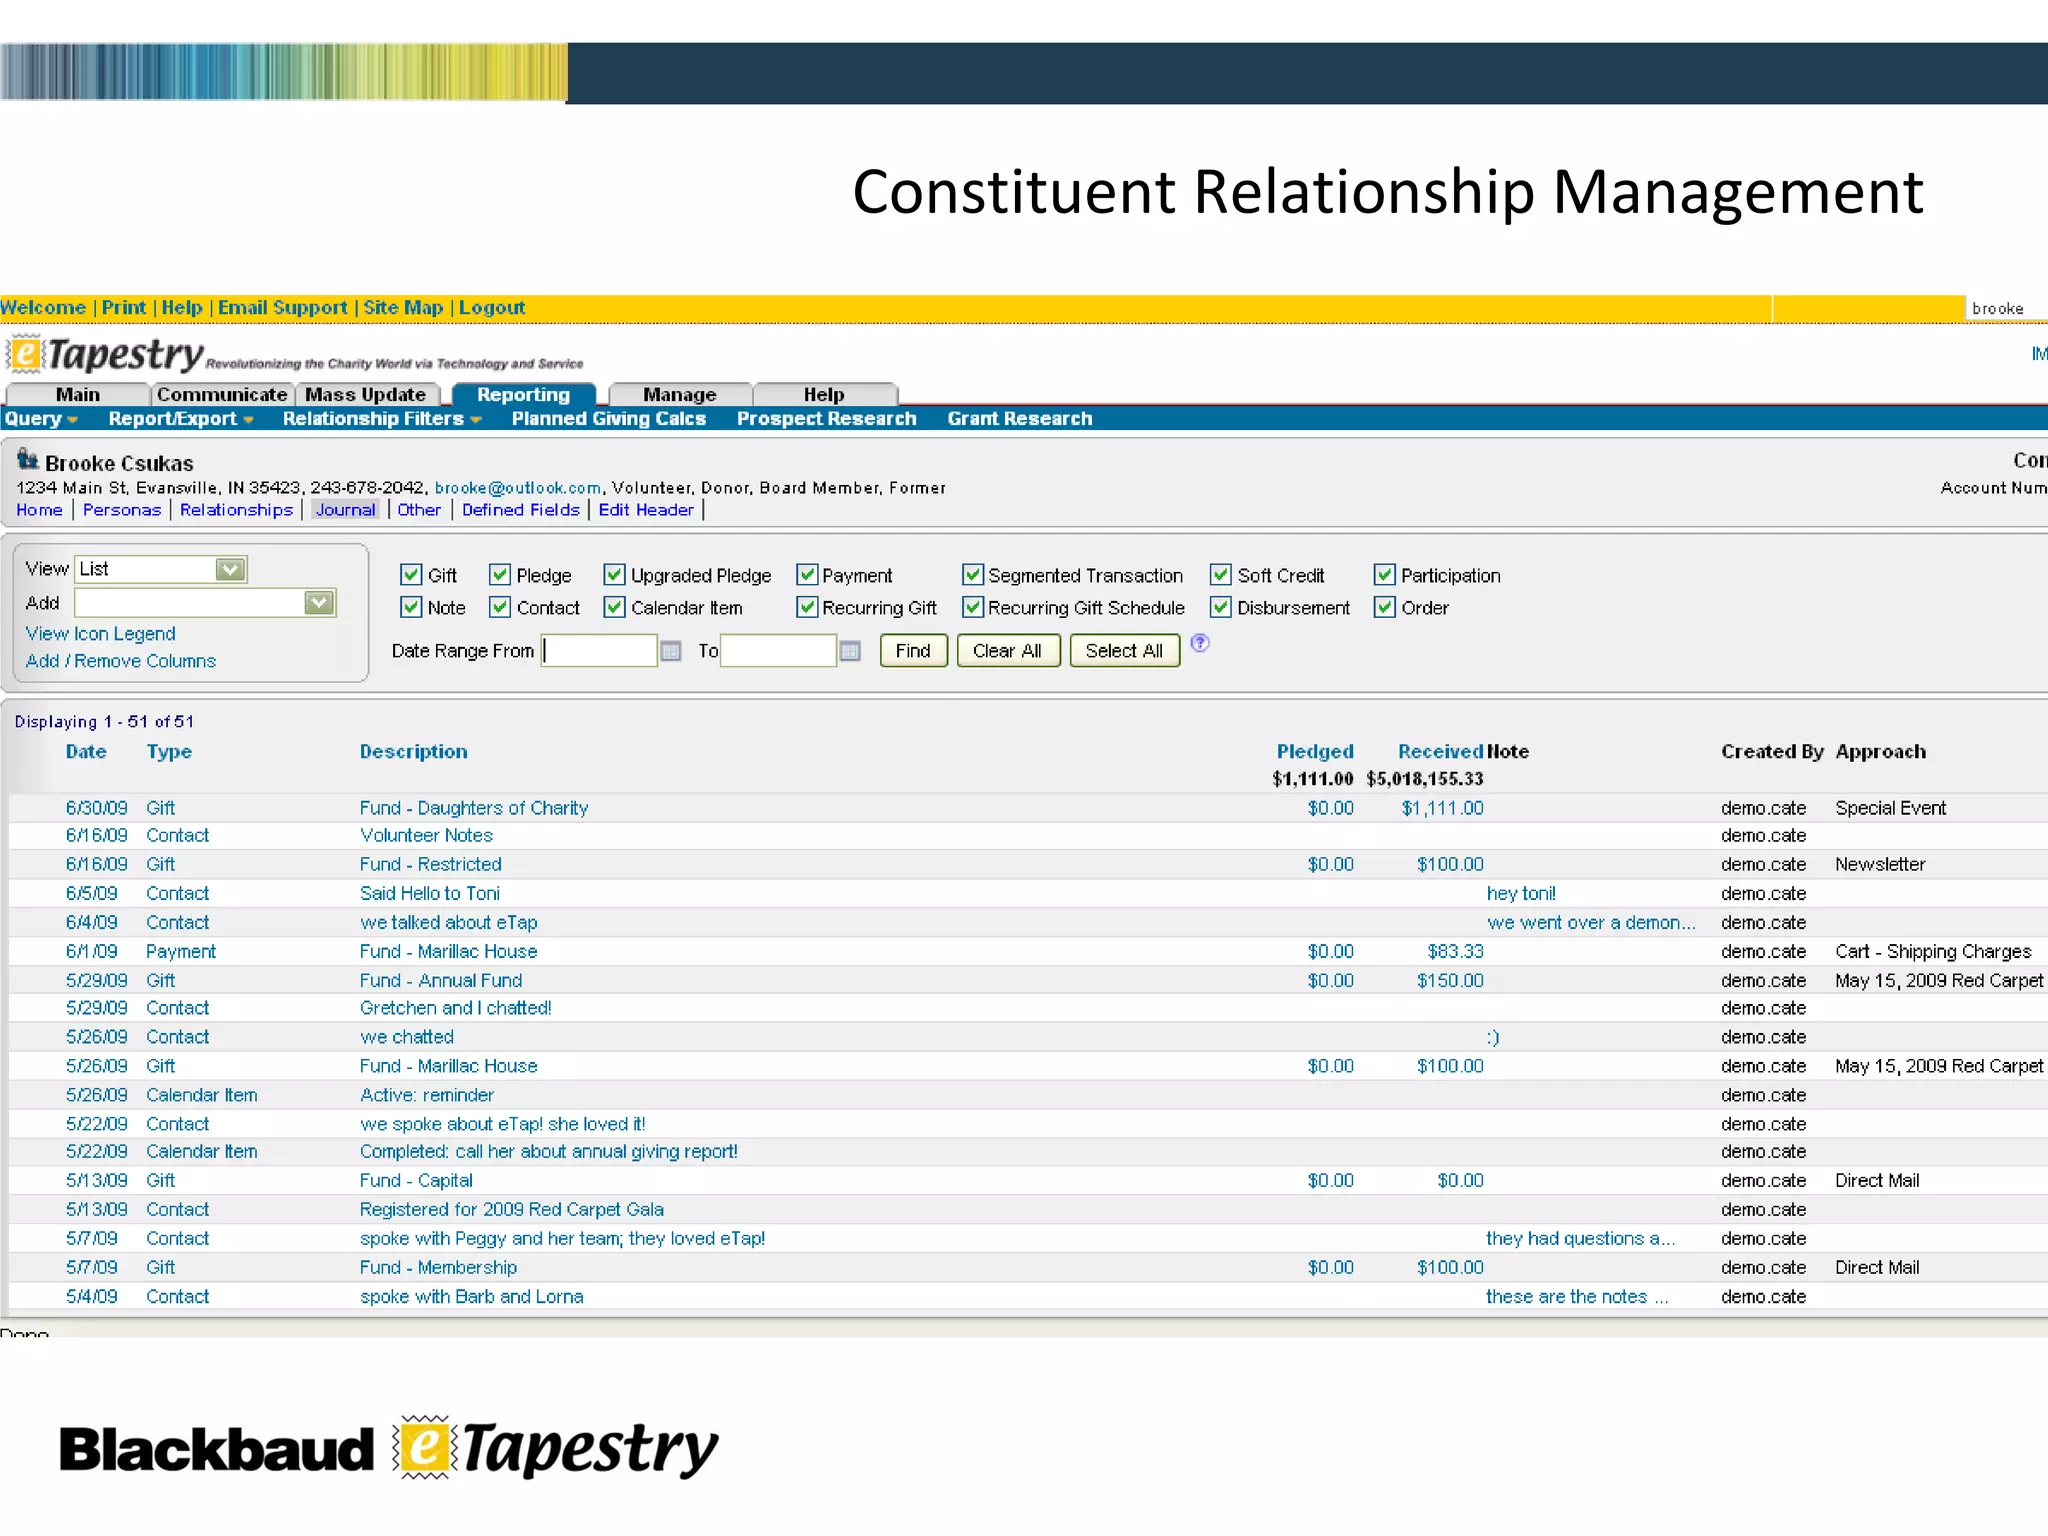Screen dimensions: 2048x1536
Task: Toggle the Recurring Gift checkbox
Action: point(806,606)
